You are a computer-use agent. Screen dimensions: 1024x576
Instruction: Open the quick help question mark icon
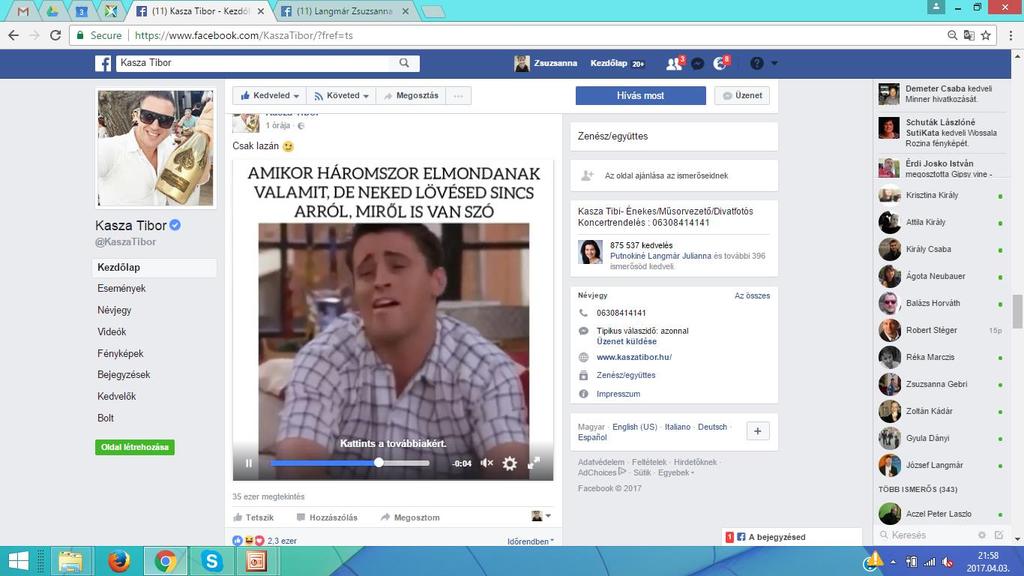coord(757,63)
